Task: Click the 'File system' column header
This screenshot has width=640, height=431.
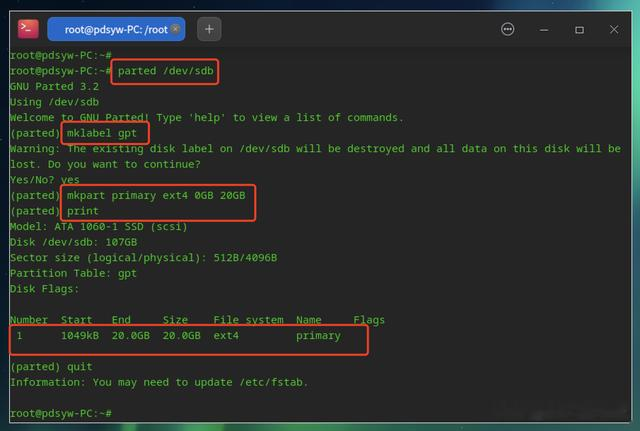Action: pyautogui.click(x=249, y=320)
